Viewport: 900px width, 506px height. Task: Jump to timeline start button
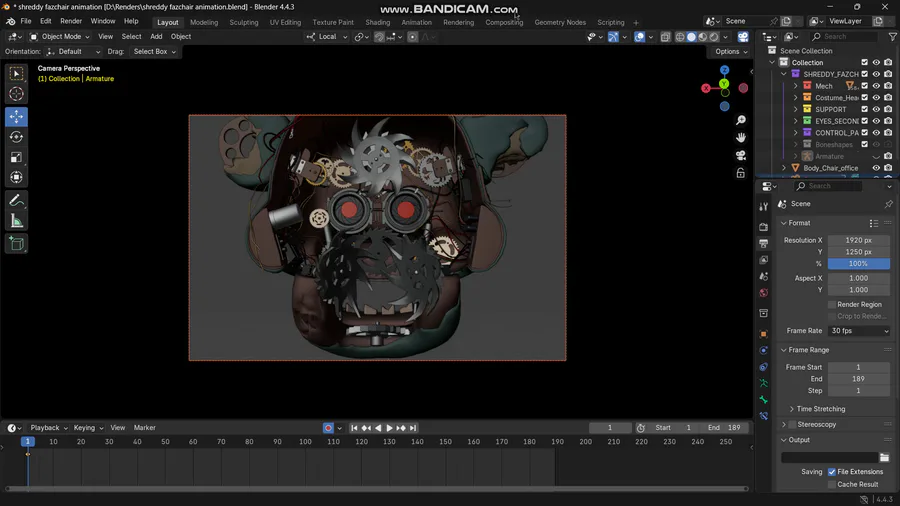click(354, 428)
